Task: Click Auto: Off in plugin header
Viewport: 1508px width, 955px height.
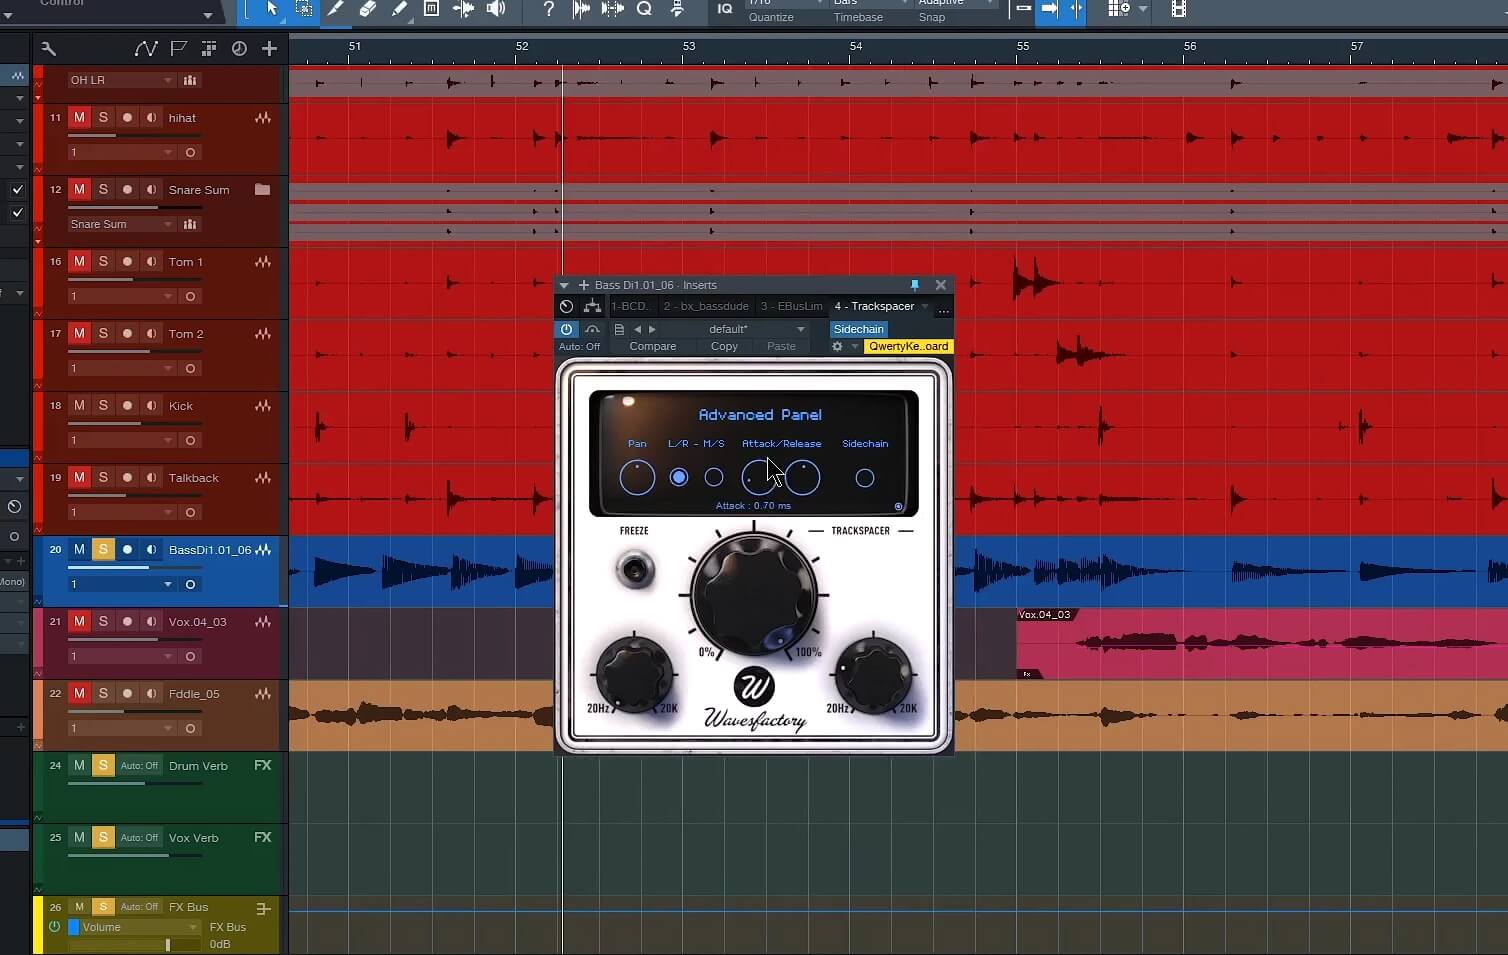Action: tap(579, 346)
